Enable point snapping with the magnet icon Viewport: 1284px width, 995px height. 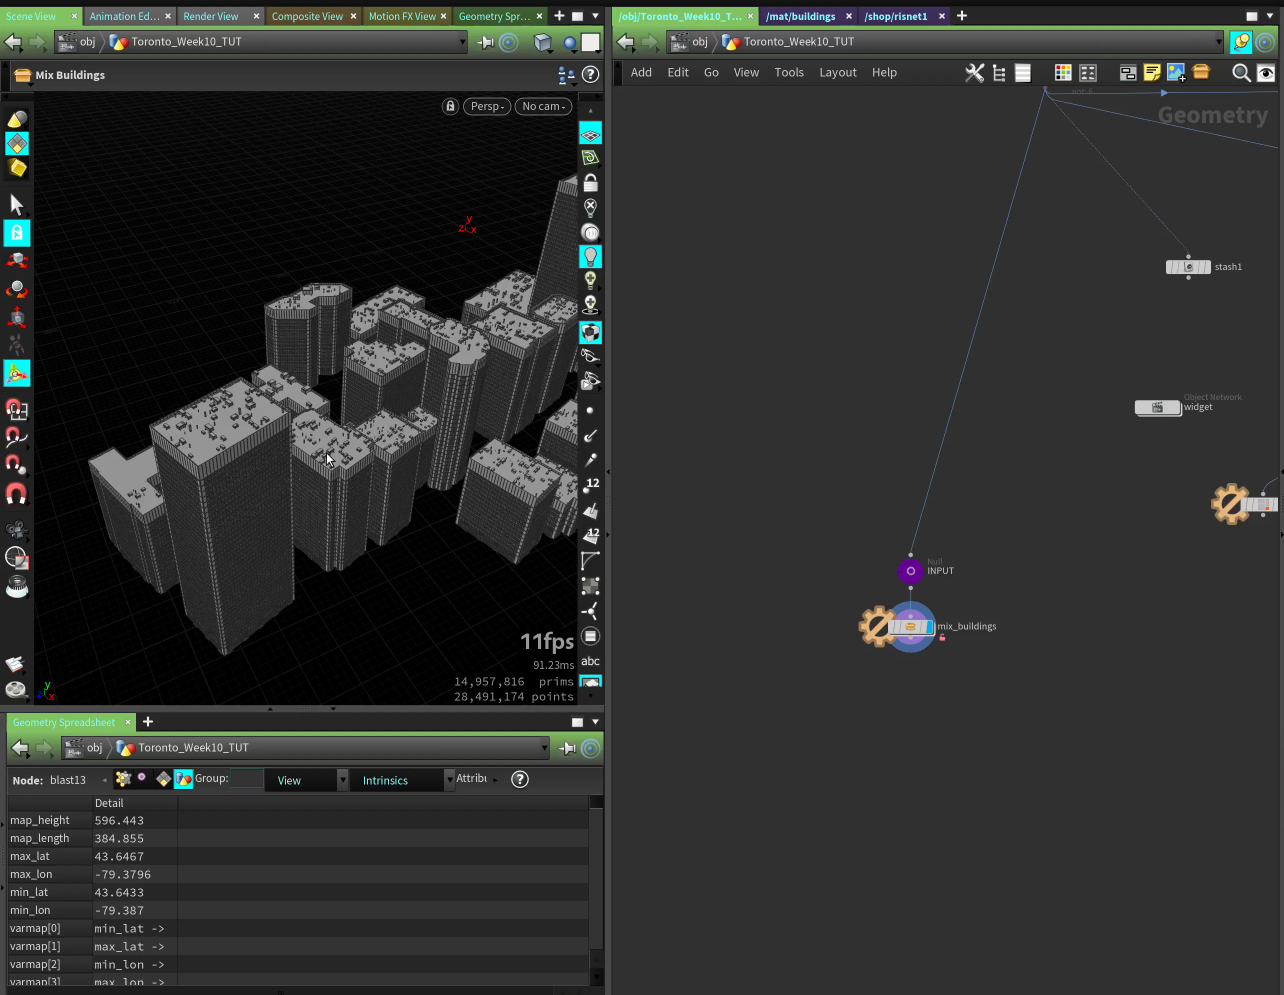tap(16, 465)
